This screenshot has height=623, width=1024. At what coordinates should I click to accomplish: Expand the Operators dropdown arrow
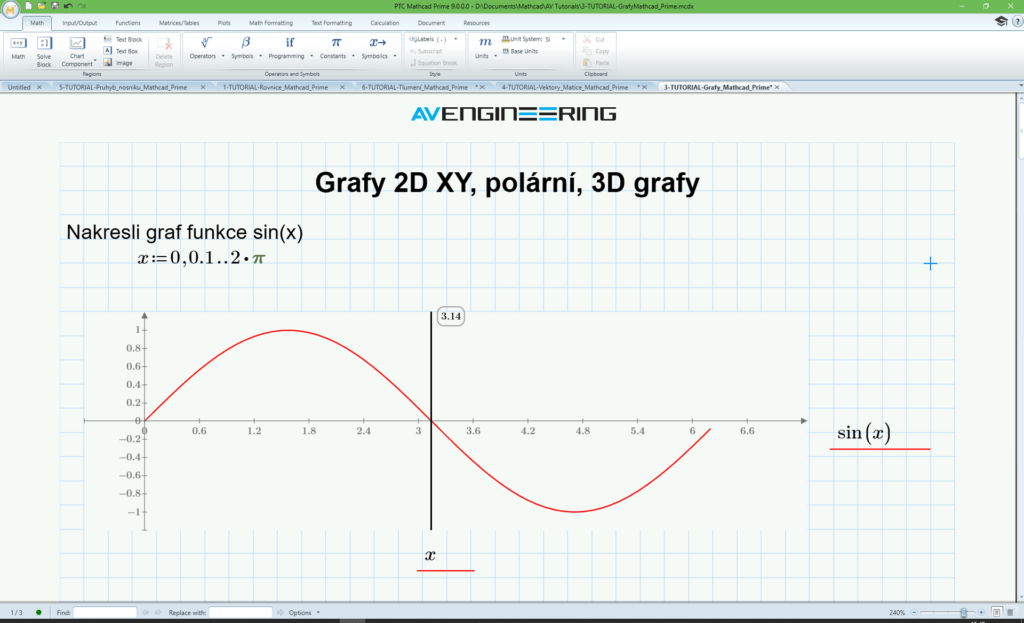pyautogui.click(x=223, y=56)
